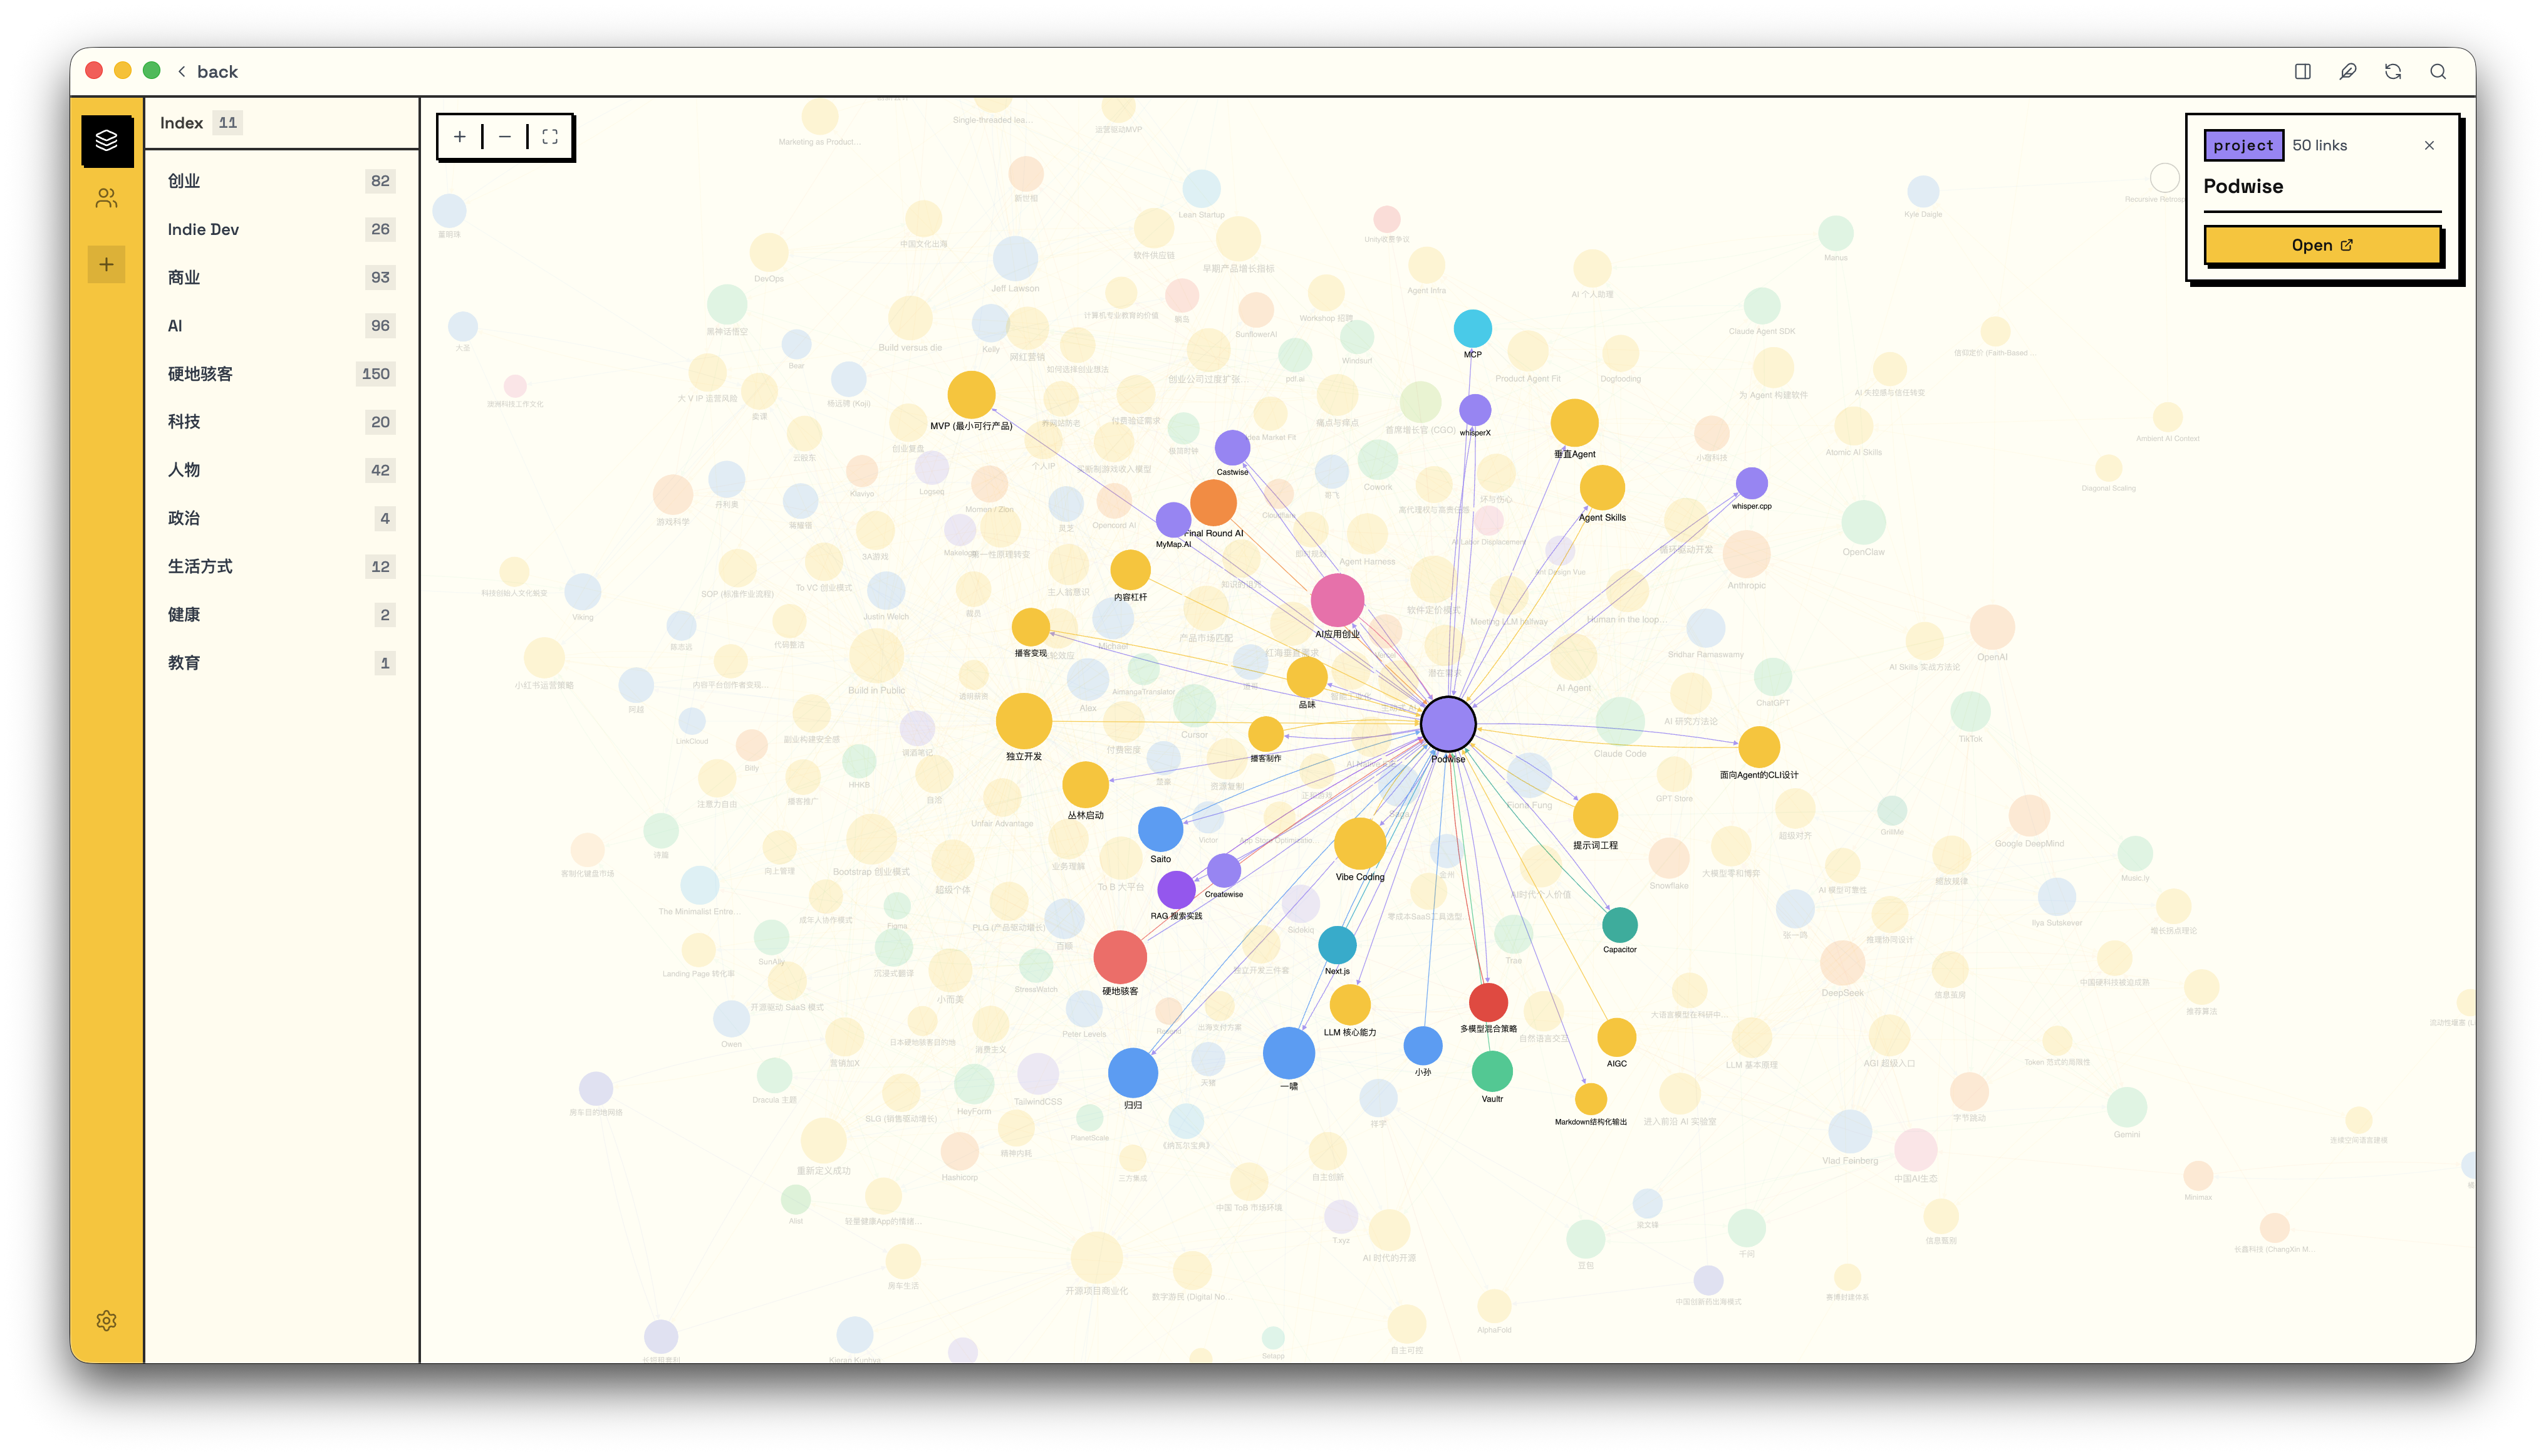2546x1456 pixels.
Task: Fit graph to screen icon
Action: pos(550,137)
